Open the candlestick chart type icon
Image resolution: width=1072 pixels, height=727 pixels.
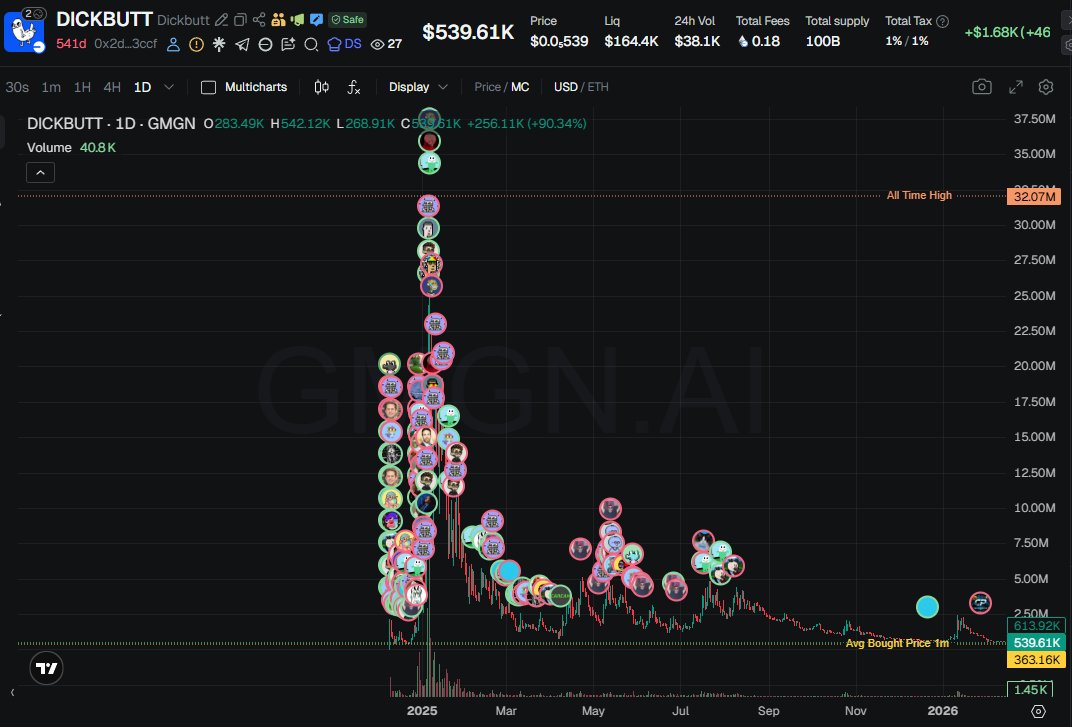(321, 87)
